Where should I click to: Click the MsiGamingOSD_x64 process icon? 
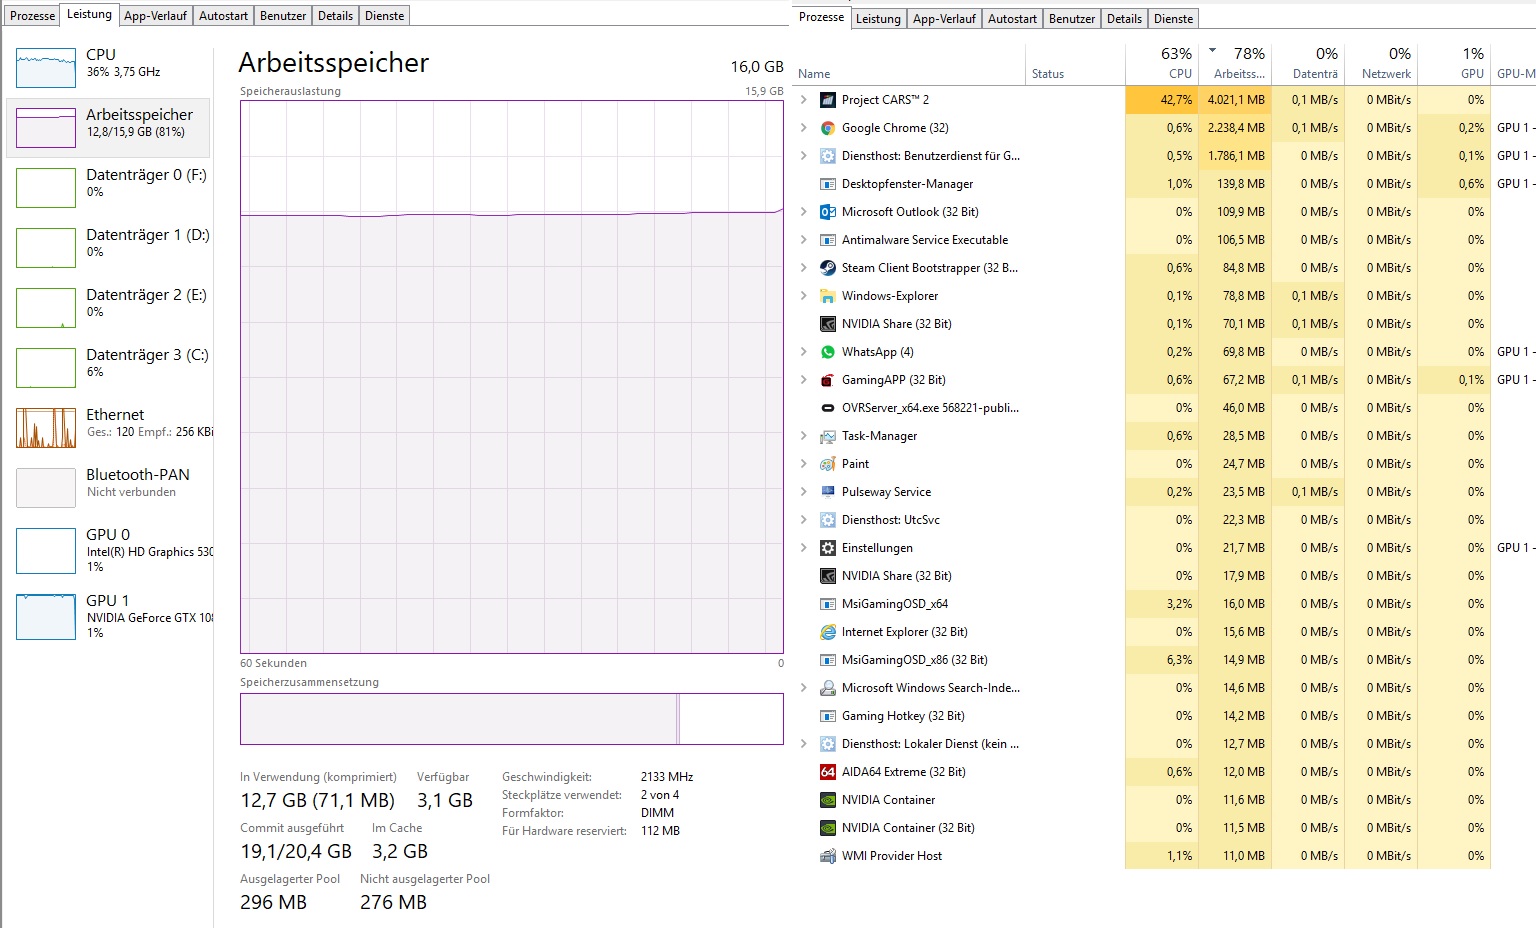(x=827, y=604)
